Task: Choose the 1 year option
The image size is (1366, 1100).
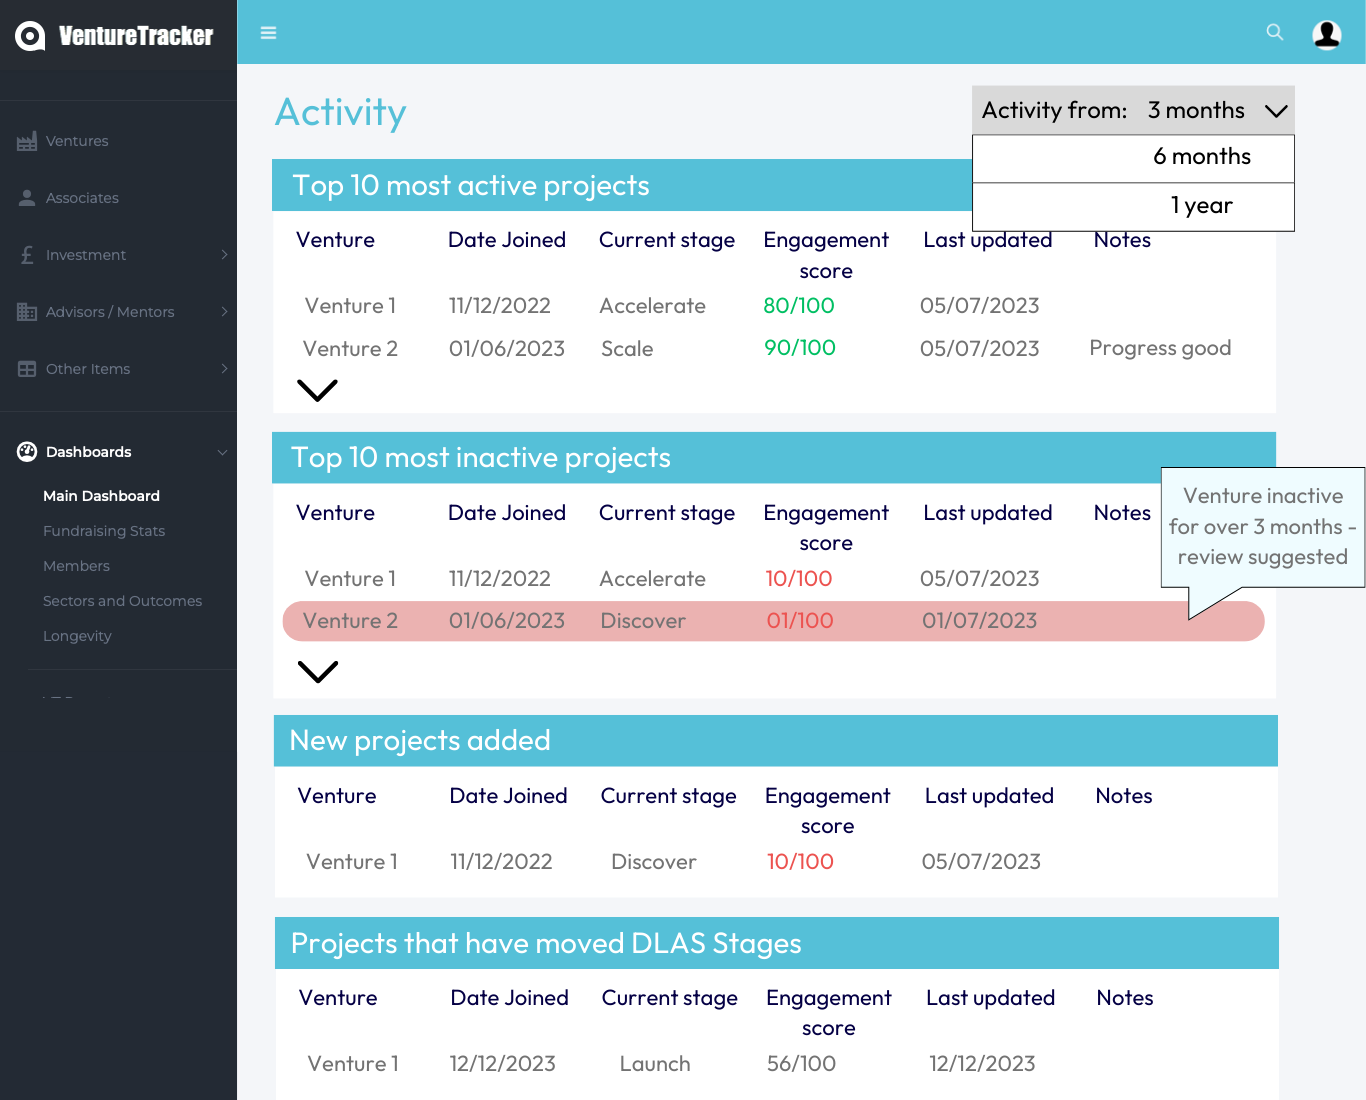Action: (1133, 206)
